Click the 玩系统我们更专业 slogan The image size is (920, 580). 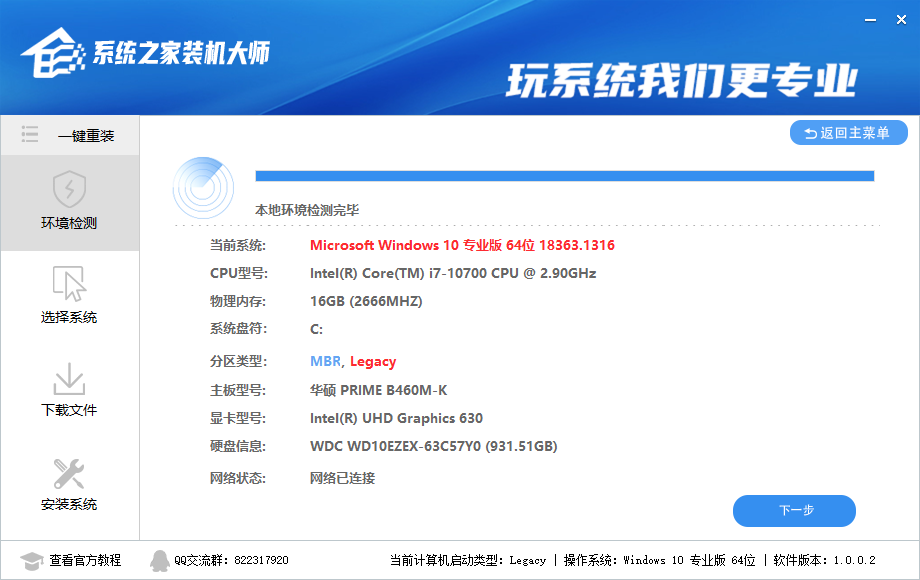[x=682, y=80]
